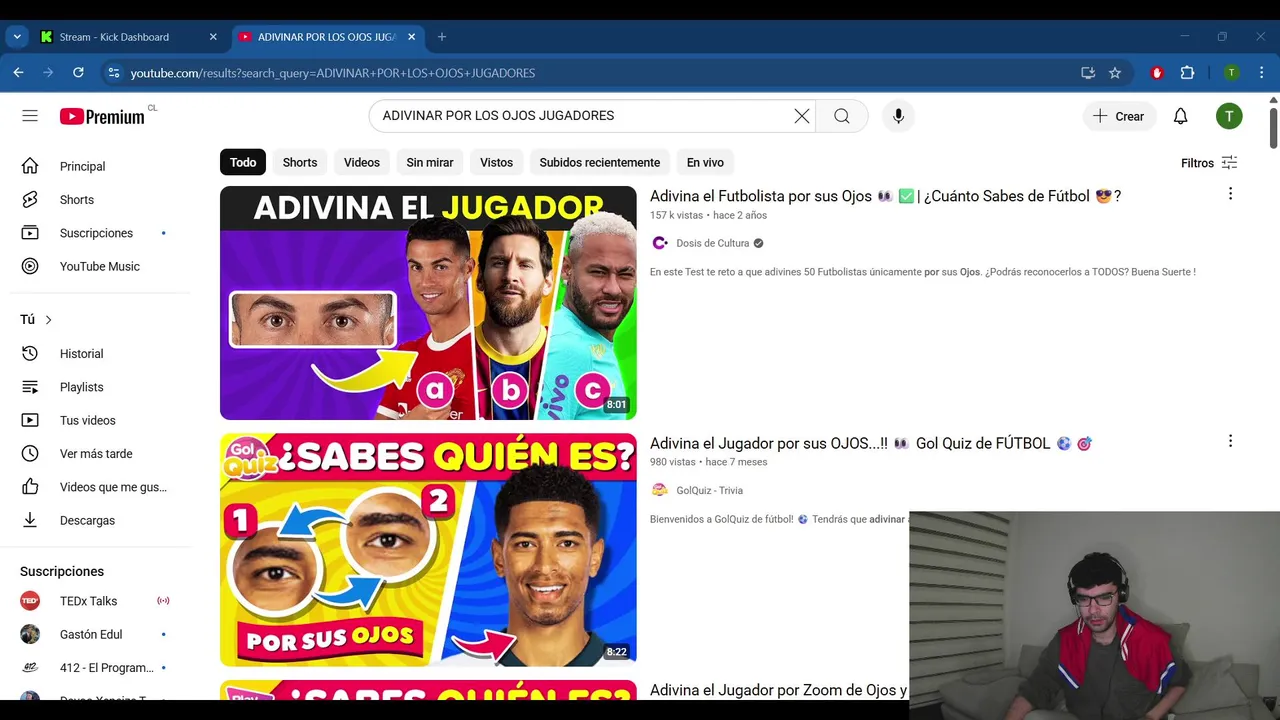
Task: Open YouTube Music in sidebar
Action: point(100,266)
